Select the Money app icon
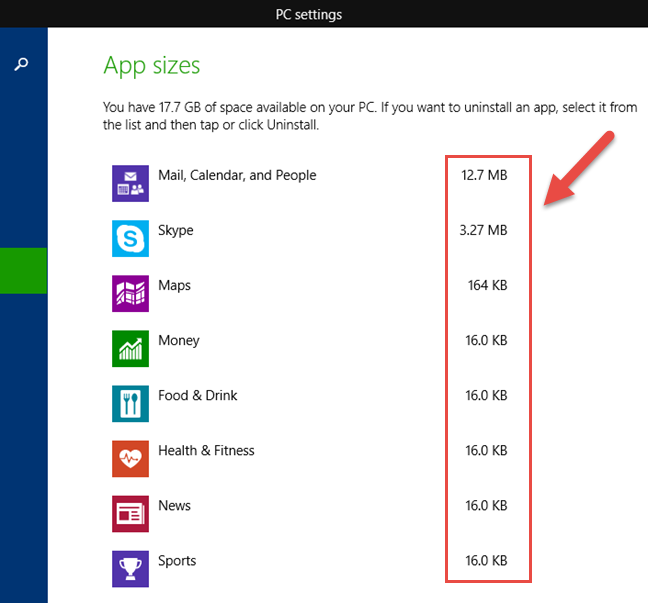The image size is (648, 603). coord(130,348)
